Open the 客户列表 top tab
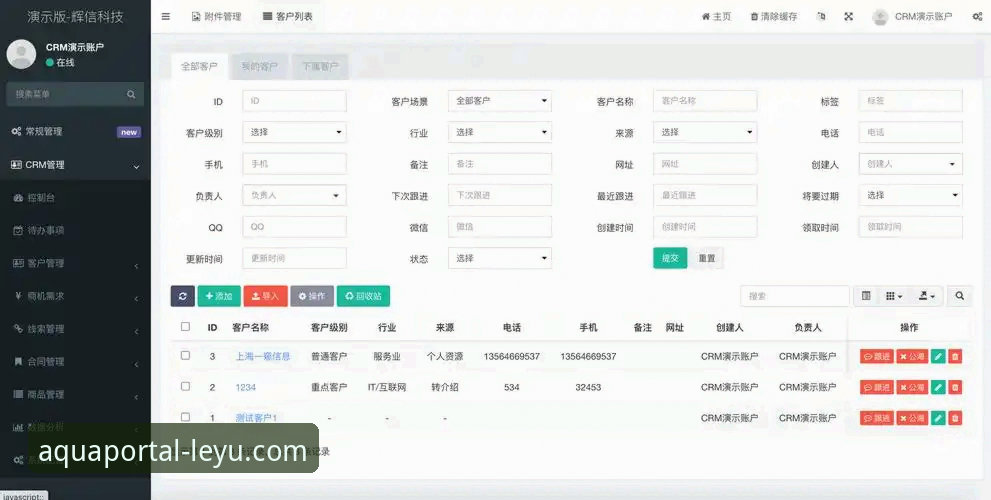The image size is (991, 500). pyautogui.click(x=288, y=16)
